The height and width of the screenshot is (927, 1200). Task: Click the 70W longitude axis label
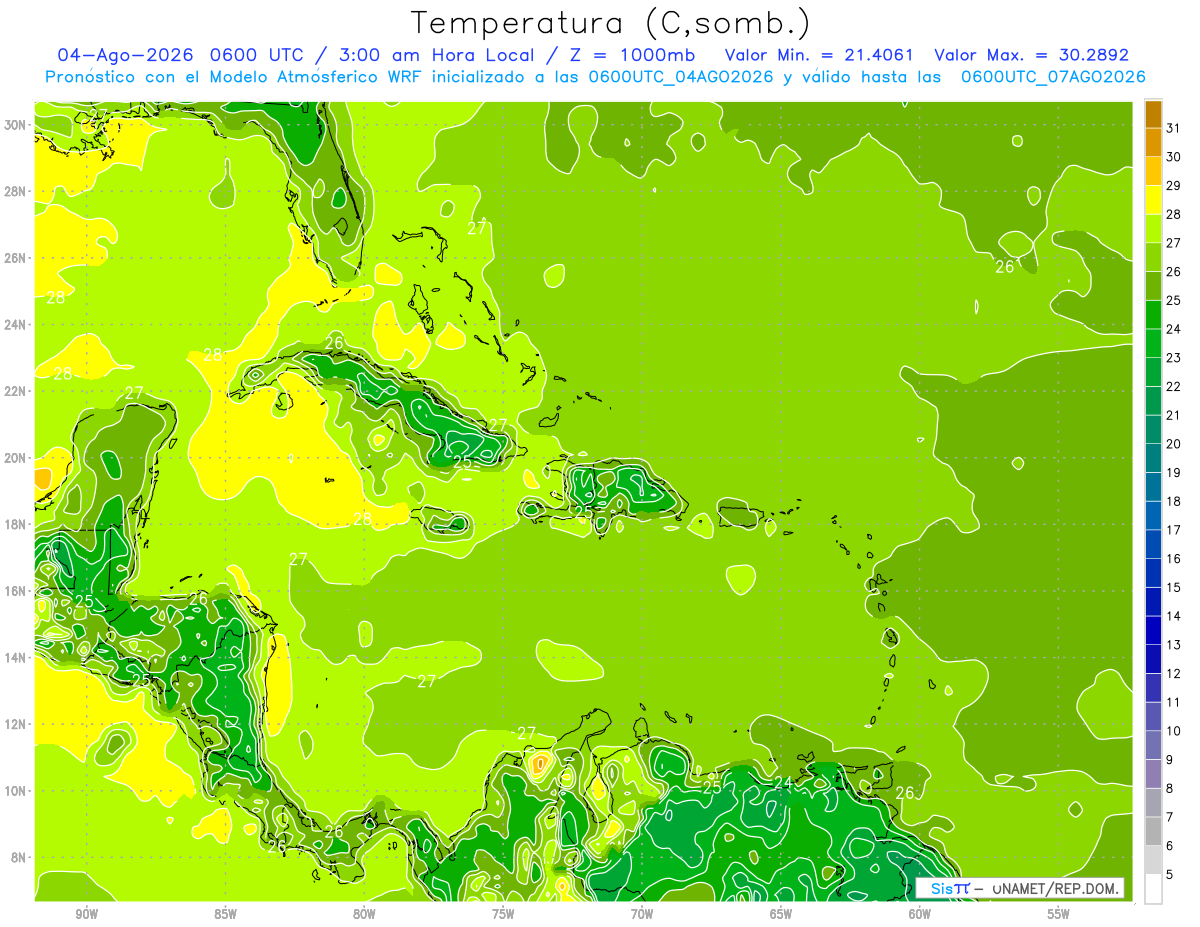[642, 915]
